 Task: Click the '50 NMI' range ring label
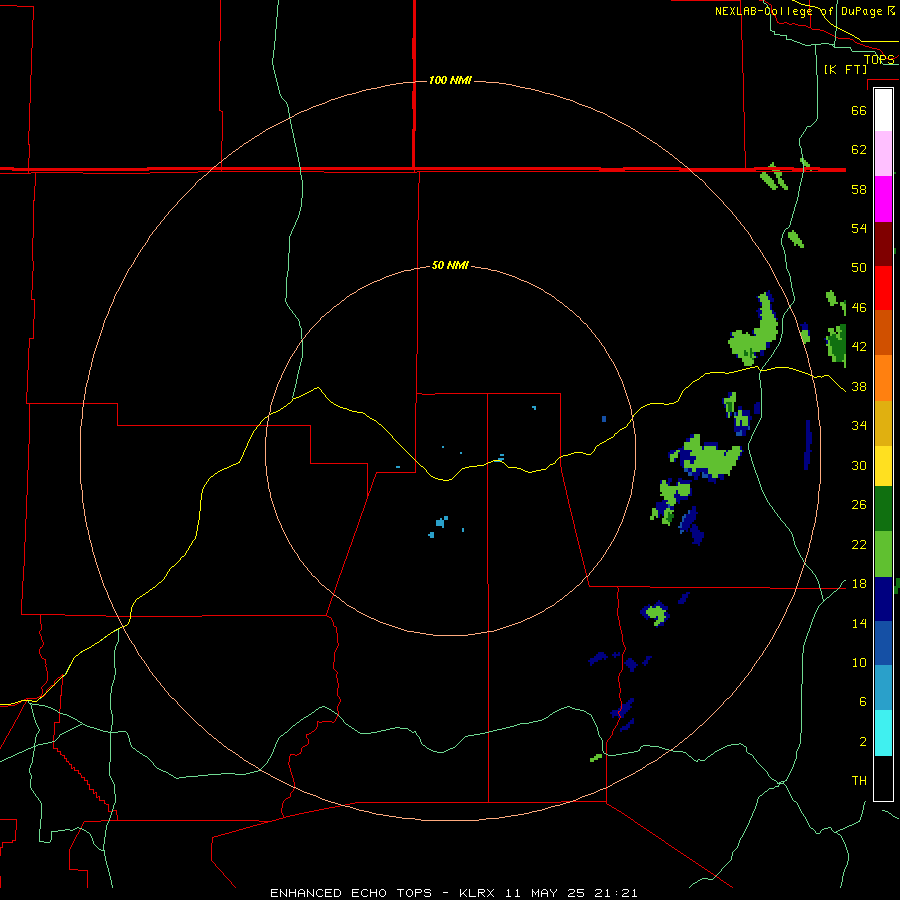(x=450, y=265)
